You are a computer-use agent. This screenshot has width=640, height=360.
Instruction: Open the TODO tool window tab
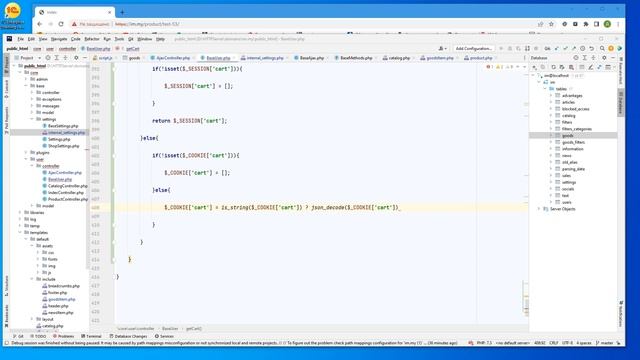point(38,336)
